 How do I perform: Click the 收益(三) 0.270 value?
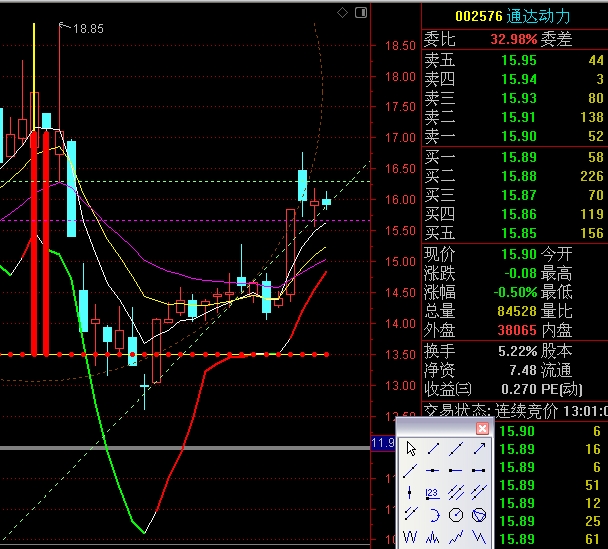click(519, 389)
